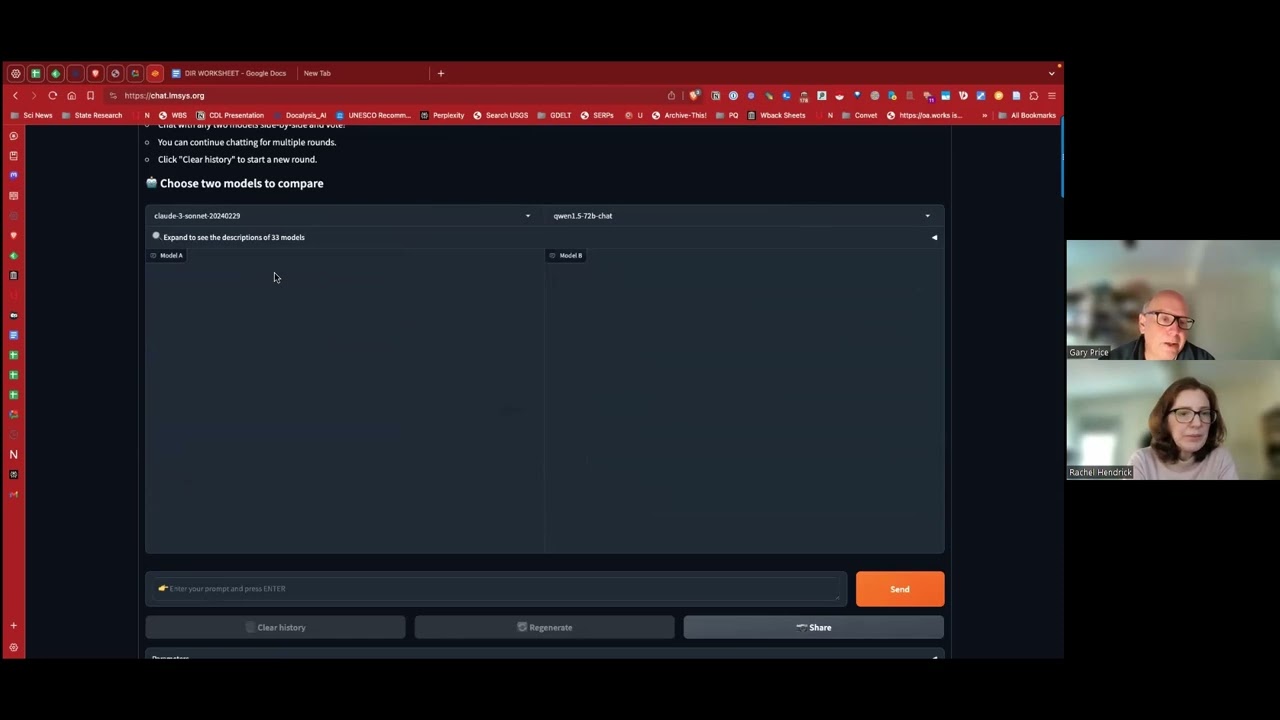The height and width of the screenshot is (720, 1280).
Task: Open the CDL Presentation bookmark
Action: tap(230, 115)
